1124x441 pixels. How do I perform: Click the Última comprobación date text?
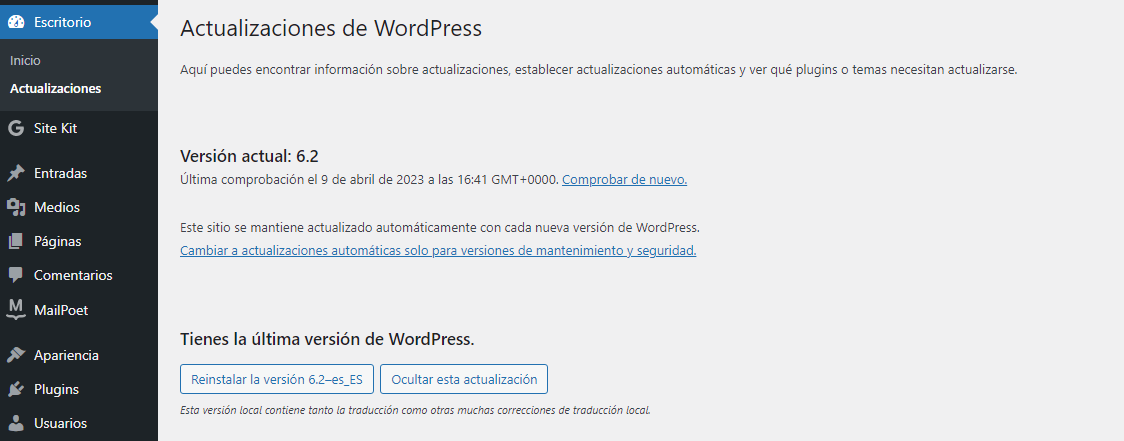(369, 179)
